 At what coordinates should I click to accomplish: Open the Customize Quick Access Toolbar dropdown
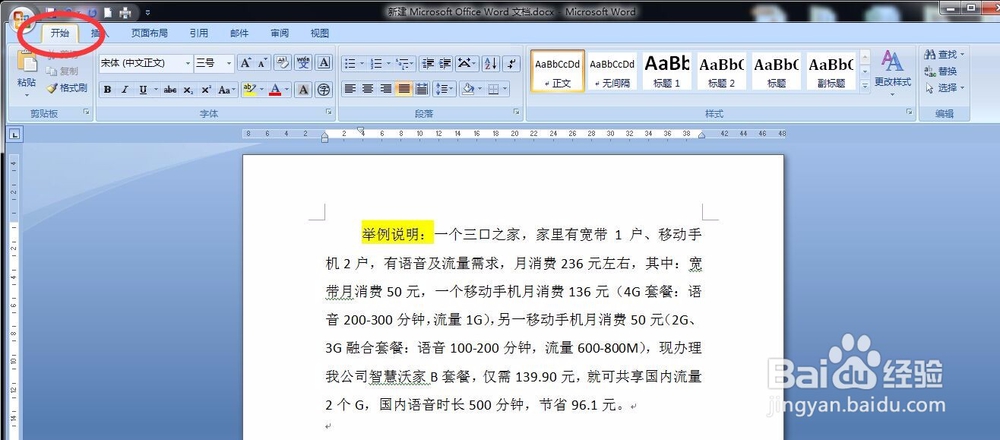(x=148, y=12)
